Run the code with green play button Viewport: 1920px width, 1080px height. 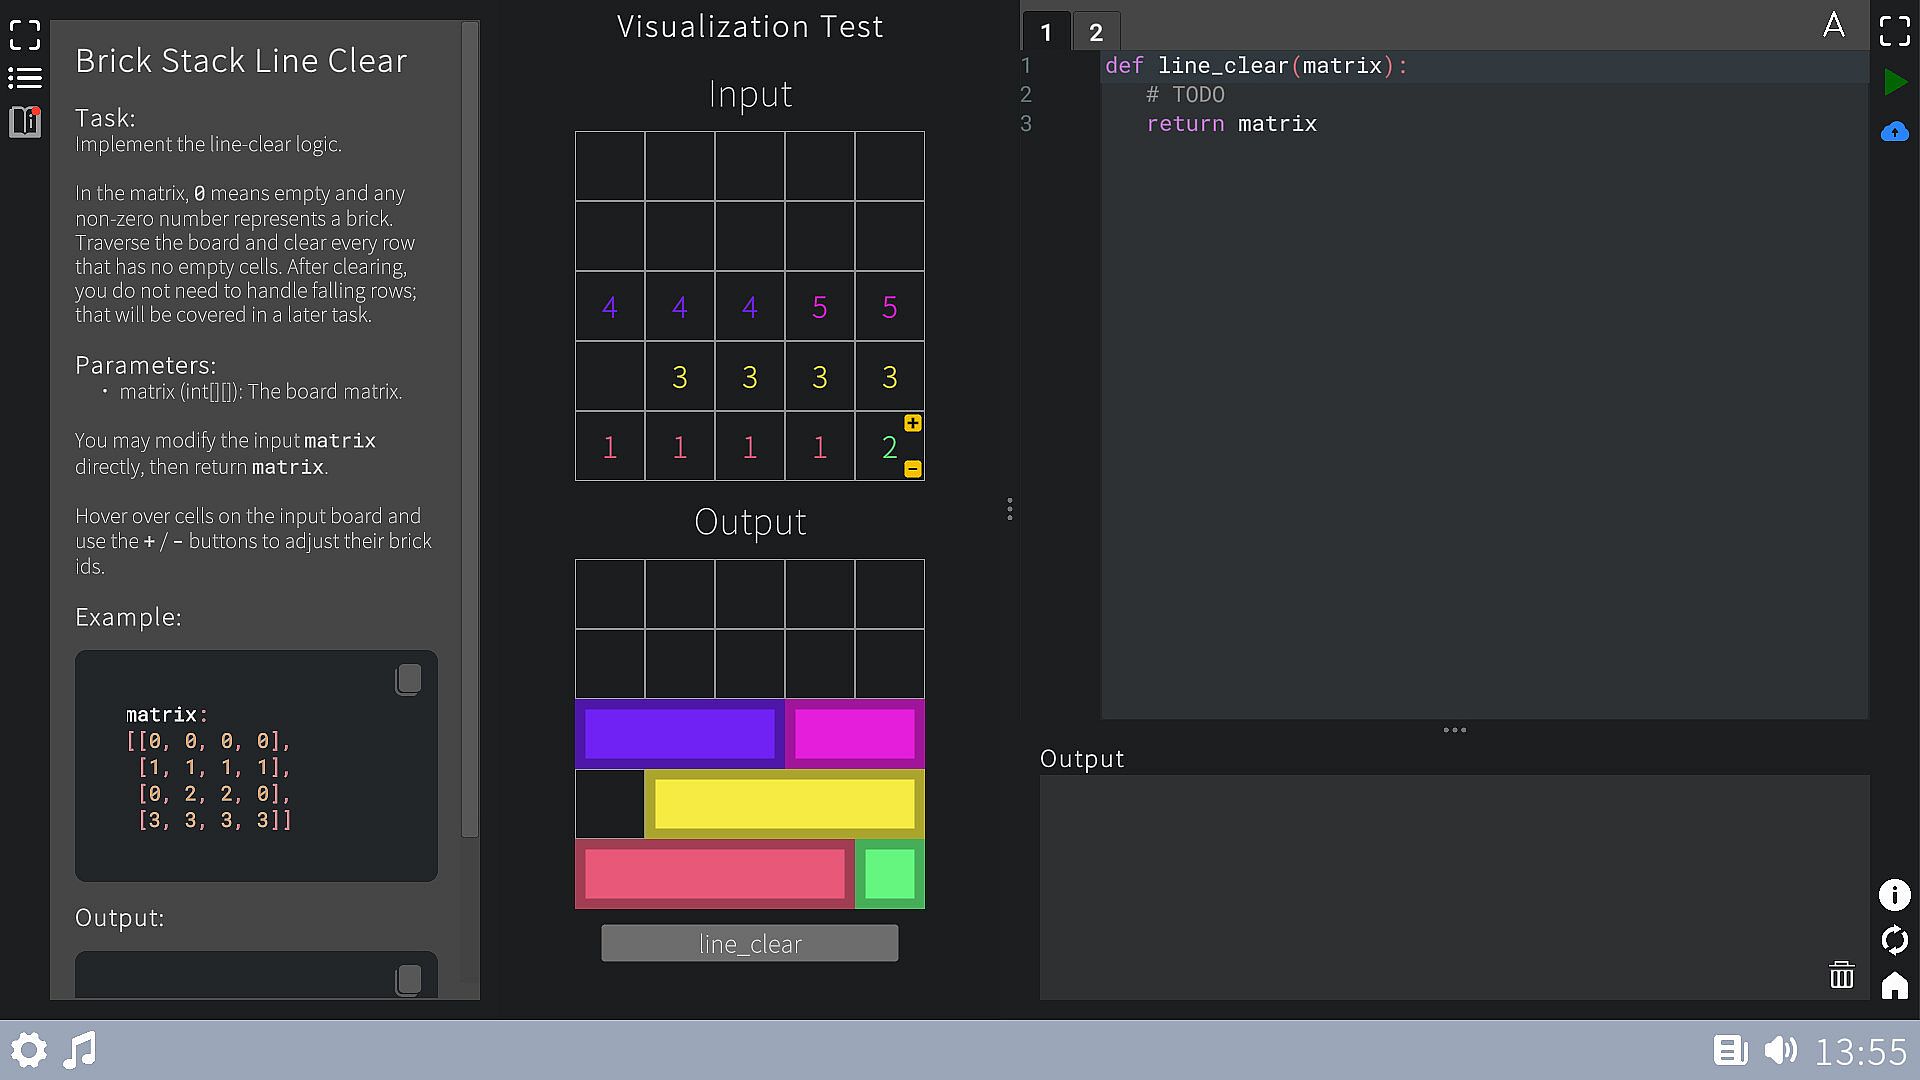point(1895,82)
